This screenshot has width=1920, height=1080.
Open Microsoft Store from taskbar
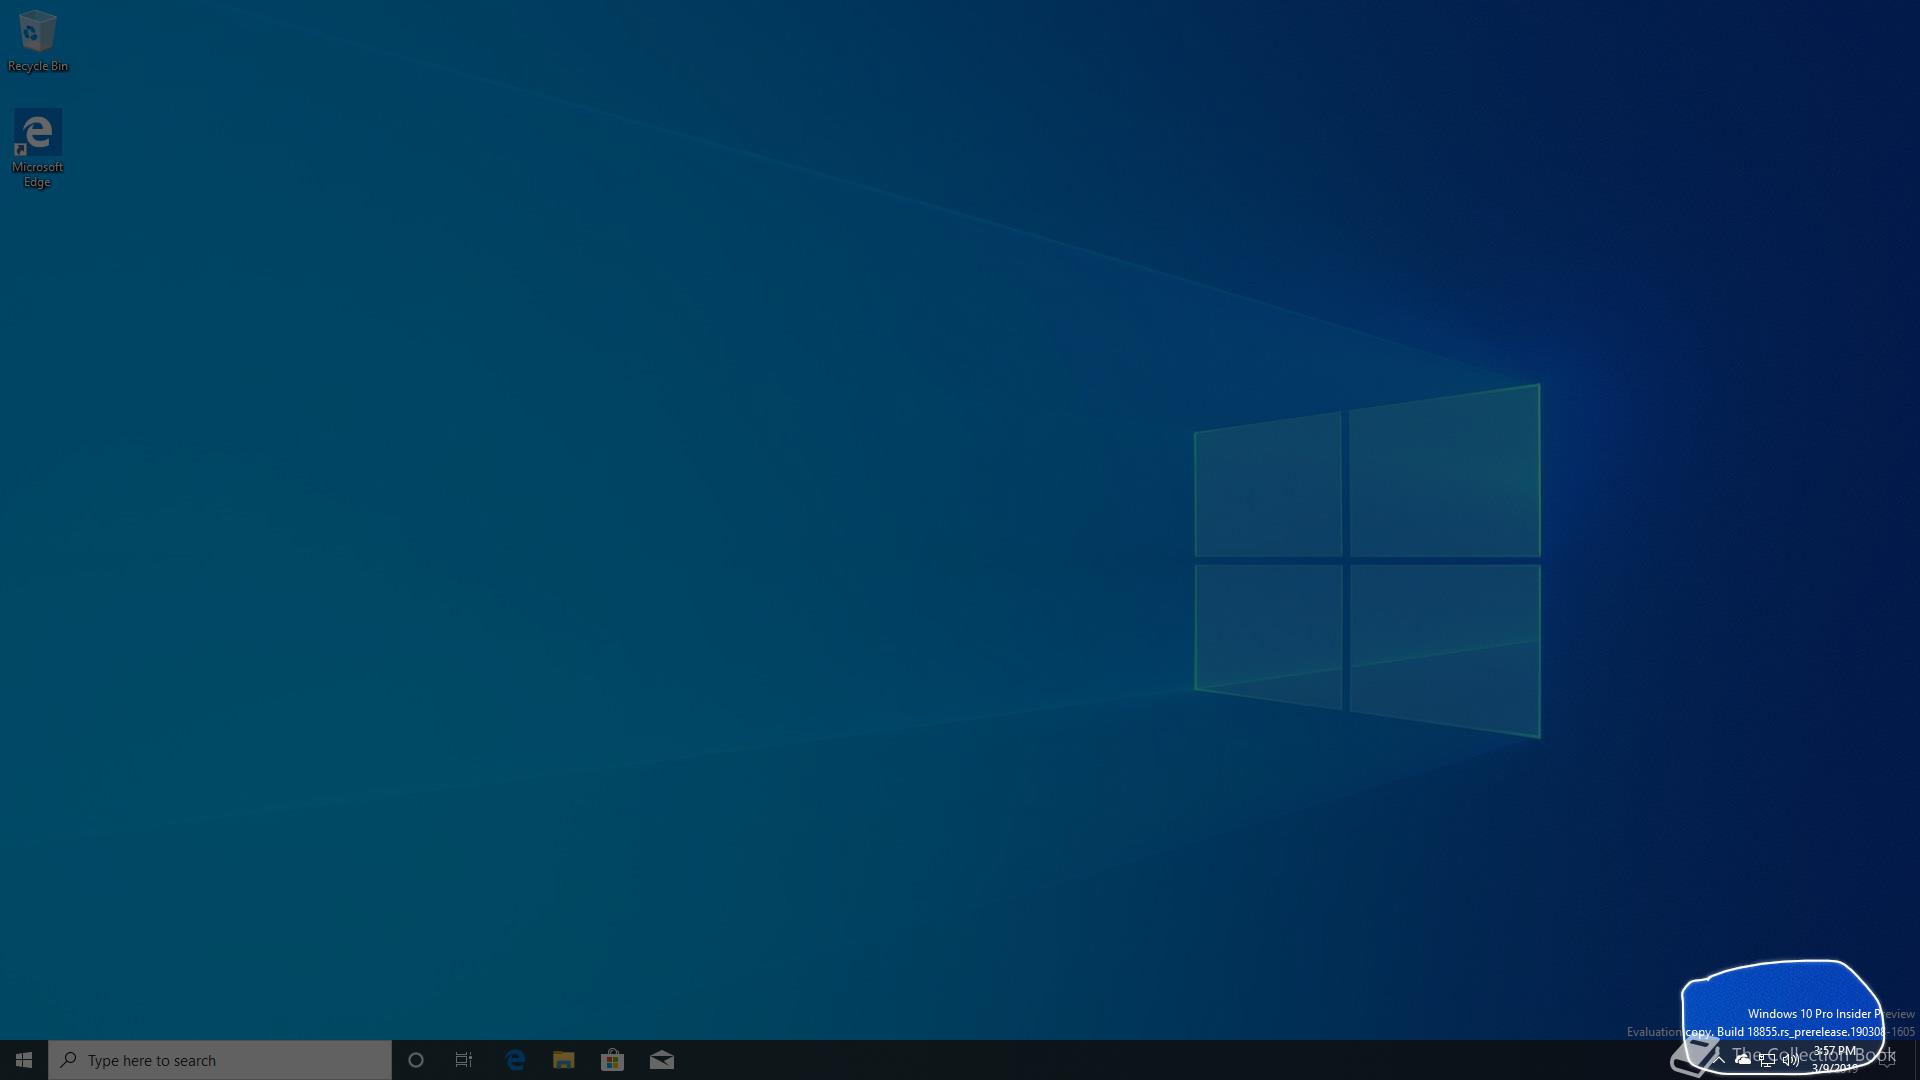point(612,1060)
